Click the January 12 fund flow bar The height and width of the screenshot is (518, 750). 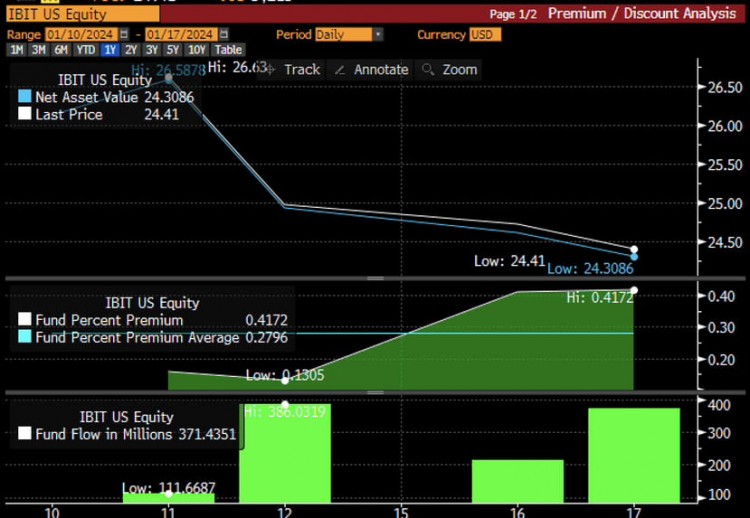[x=285, y=453]
